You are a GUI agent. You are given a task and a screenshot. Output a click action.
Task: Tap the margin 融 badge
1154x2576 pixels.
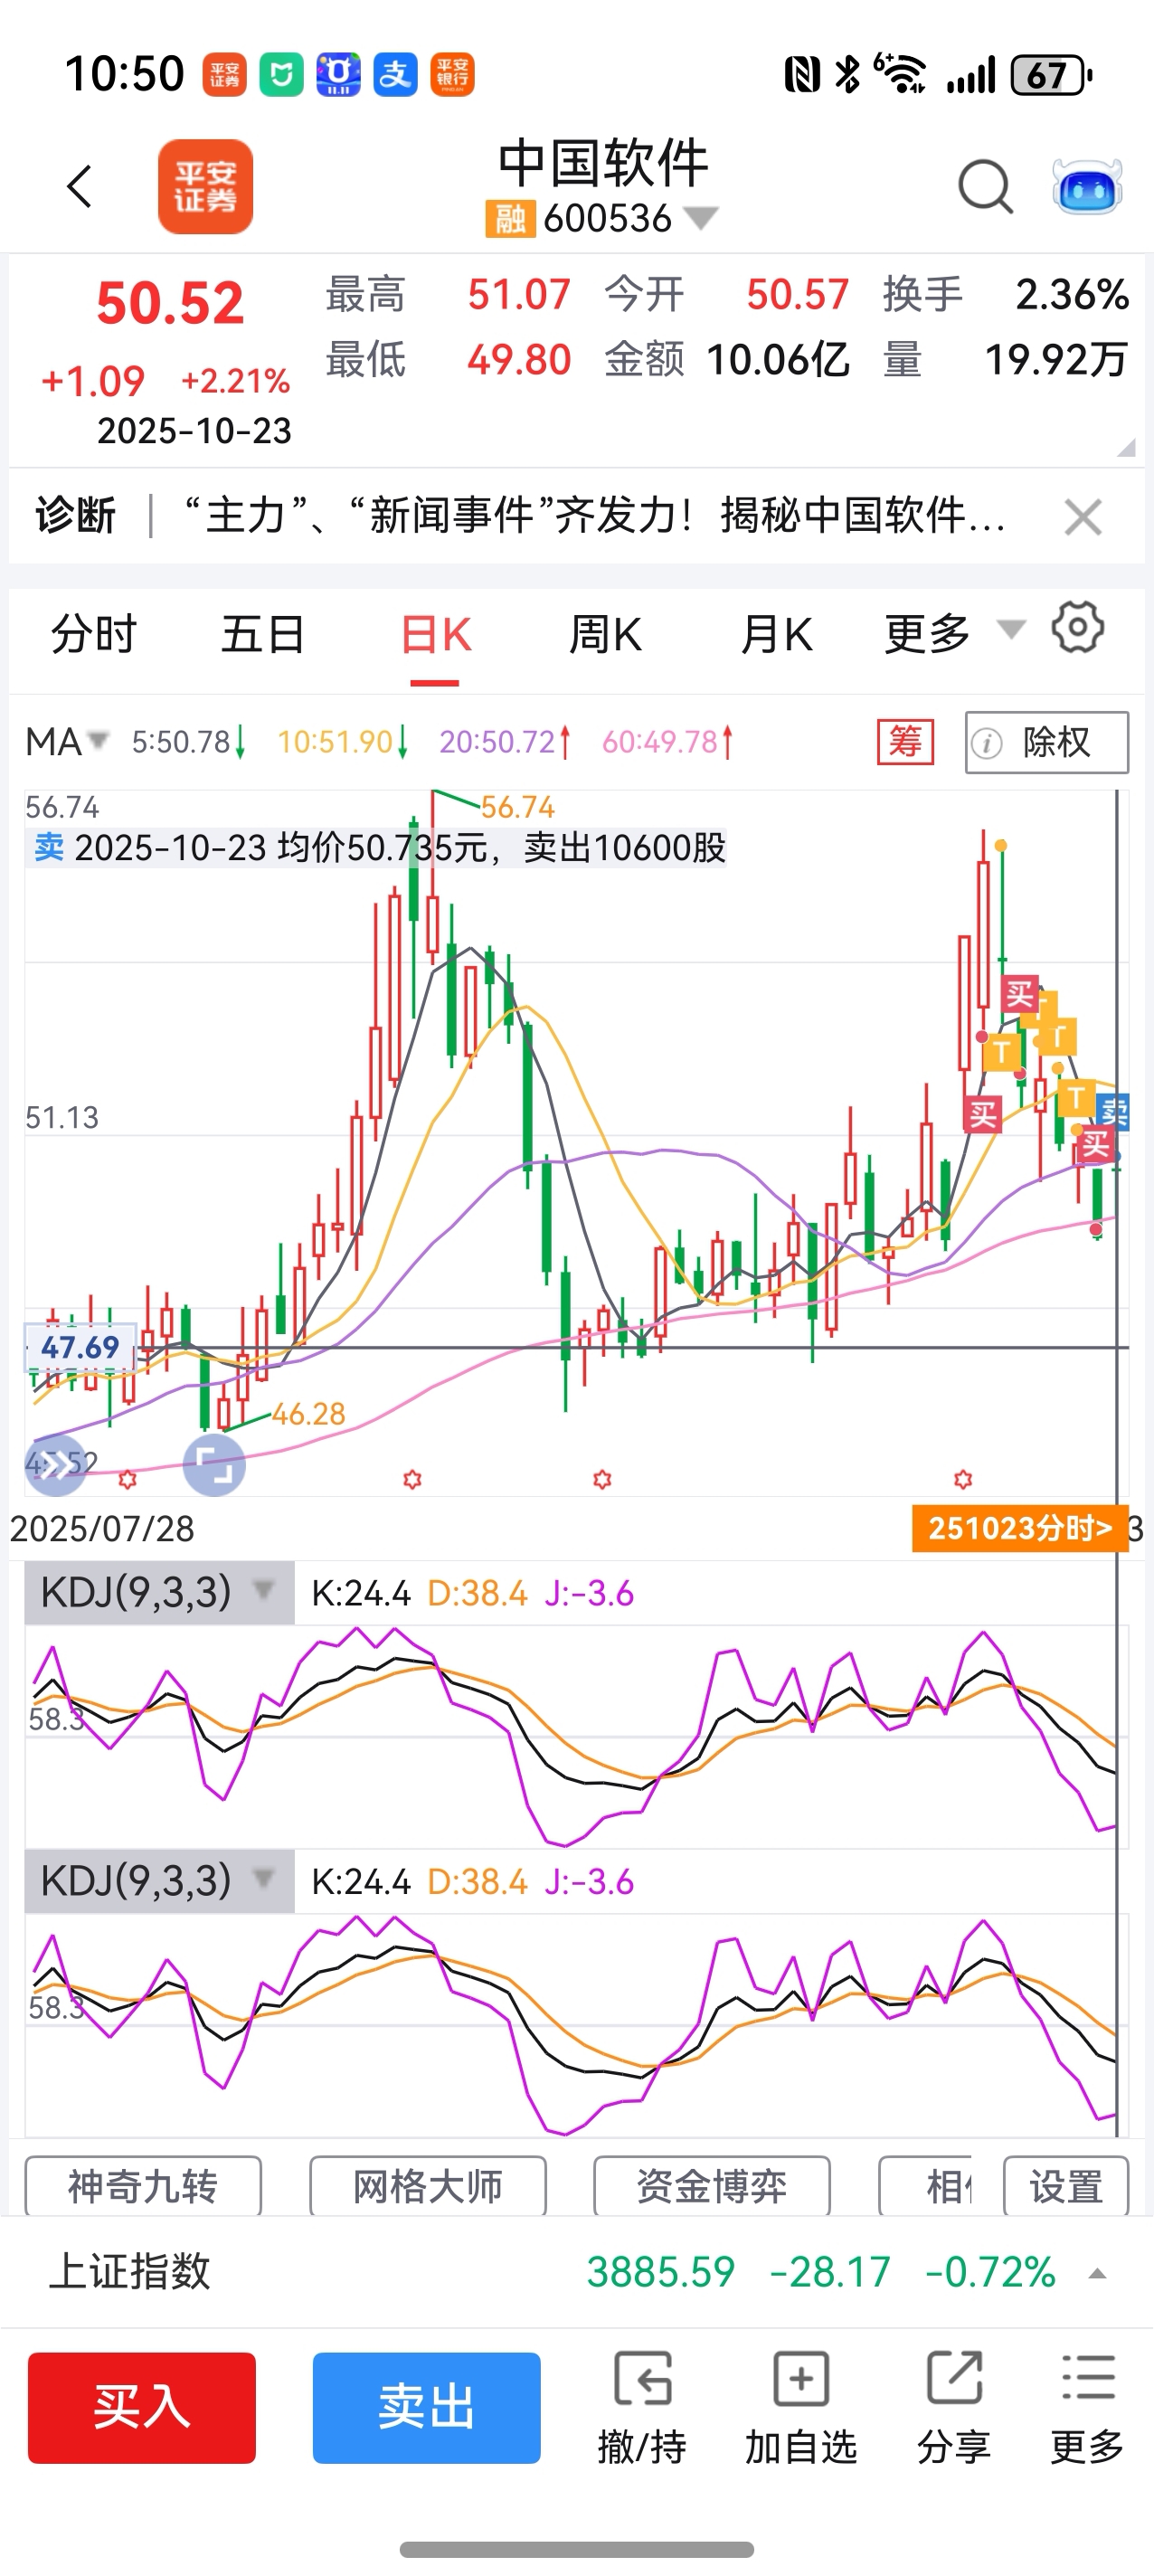tap(510, 219)
